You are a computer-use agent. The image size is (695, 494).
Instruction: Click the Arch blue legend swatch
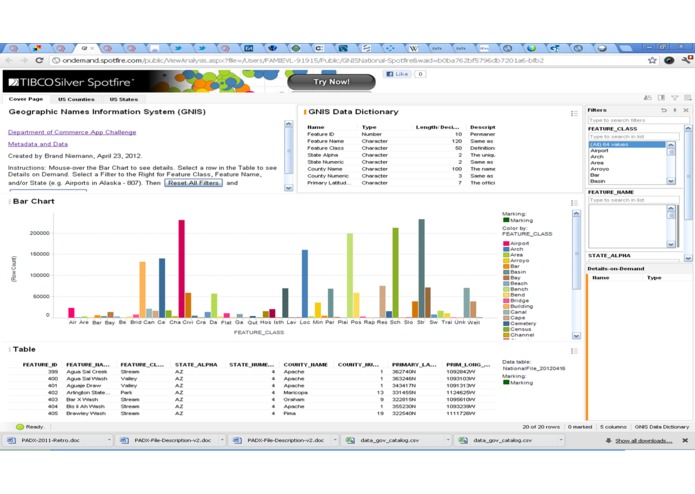[506, 249]
